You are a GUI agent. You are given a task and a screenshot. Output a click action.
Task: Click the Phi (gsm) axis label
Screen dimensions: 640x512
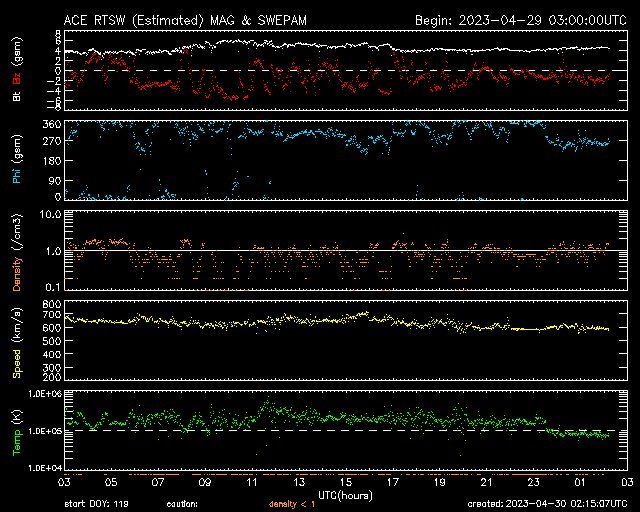coord(16,160)
